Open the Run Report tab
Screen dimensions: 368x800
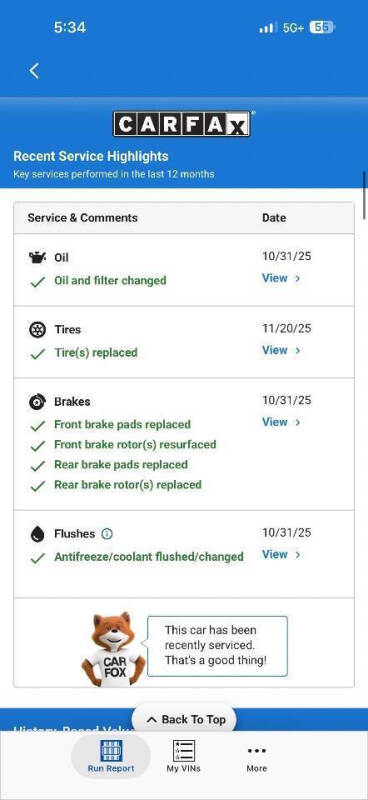coord(111,756)
